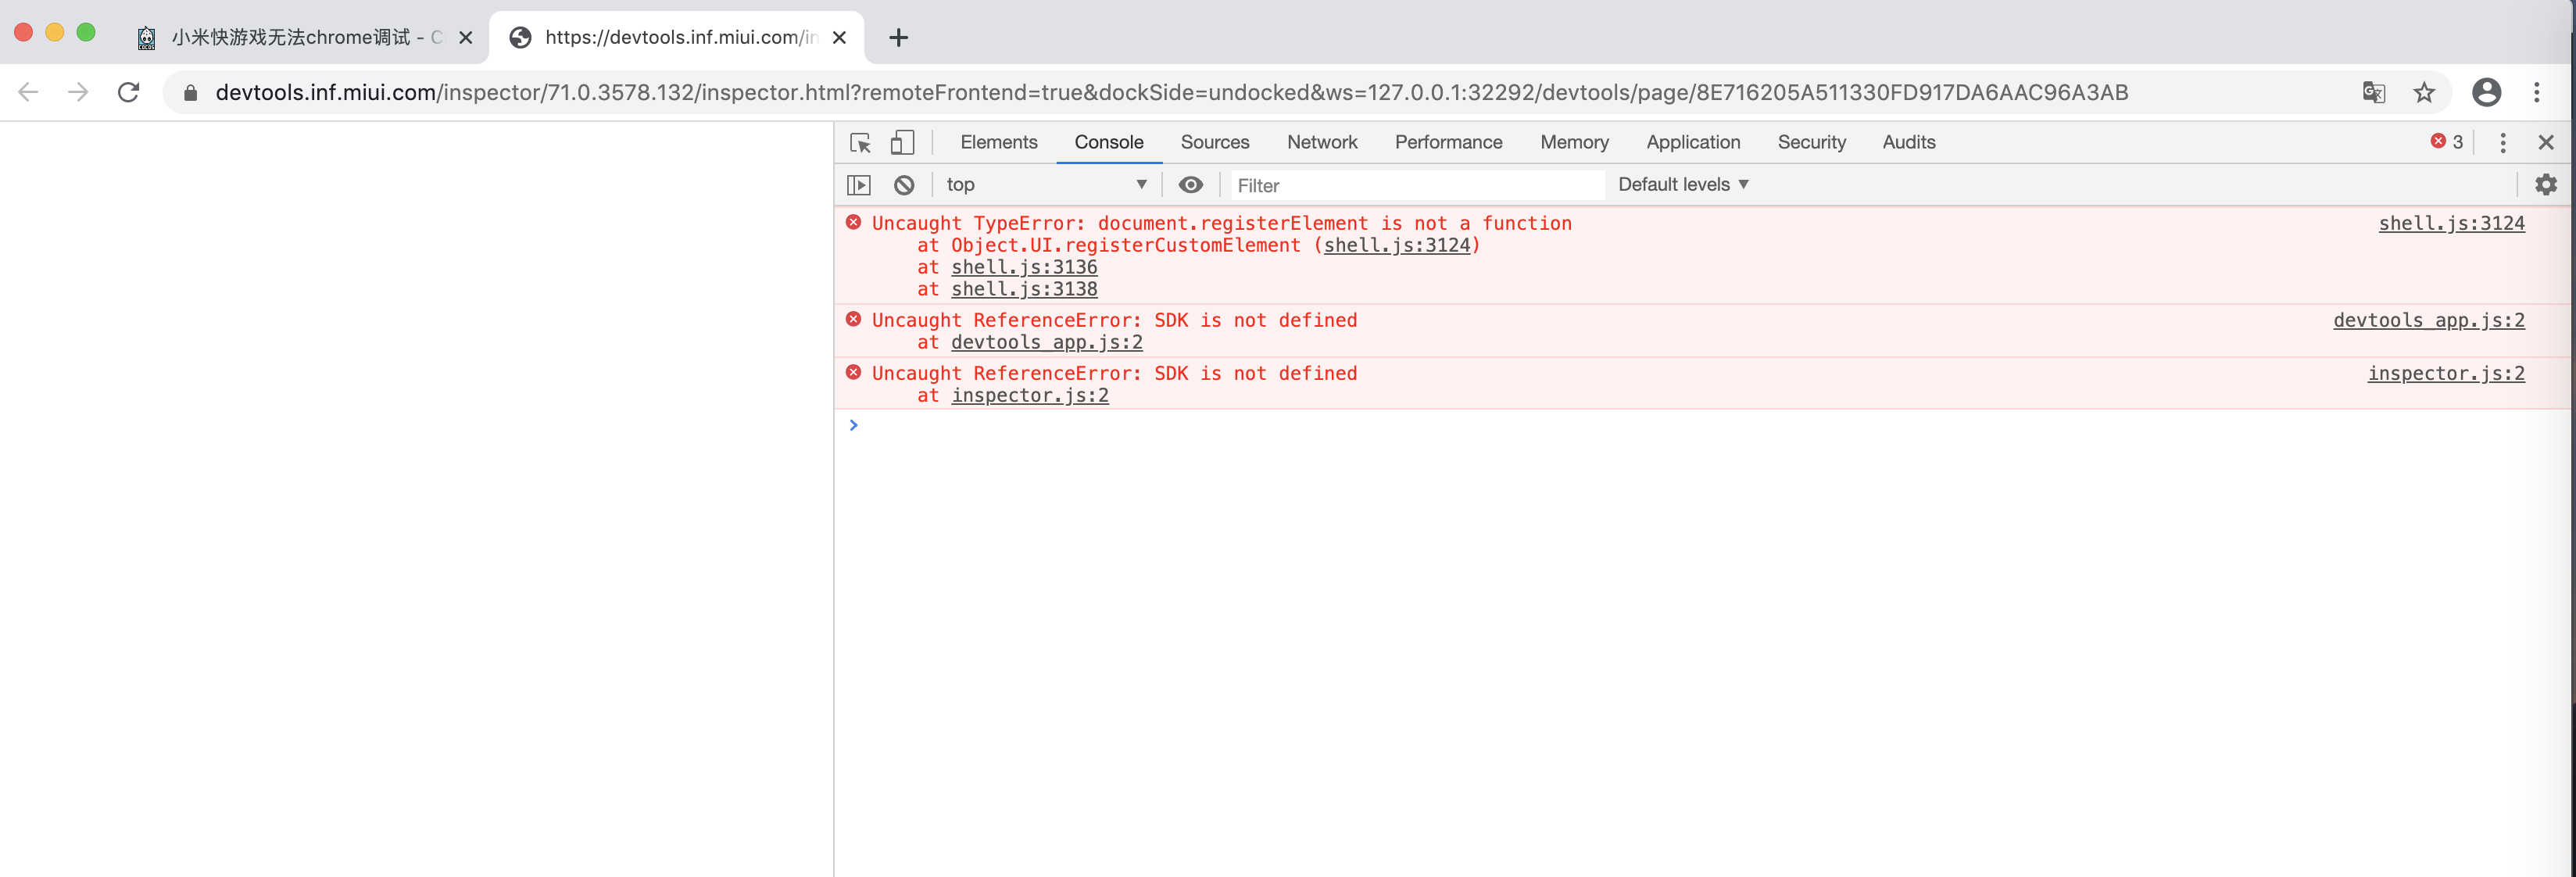This screenshot has width=2576, height=877.
Task: Open console settings gear
Action: (x=2545, y=185)
